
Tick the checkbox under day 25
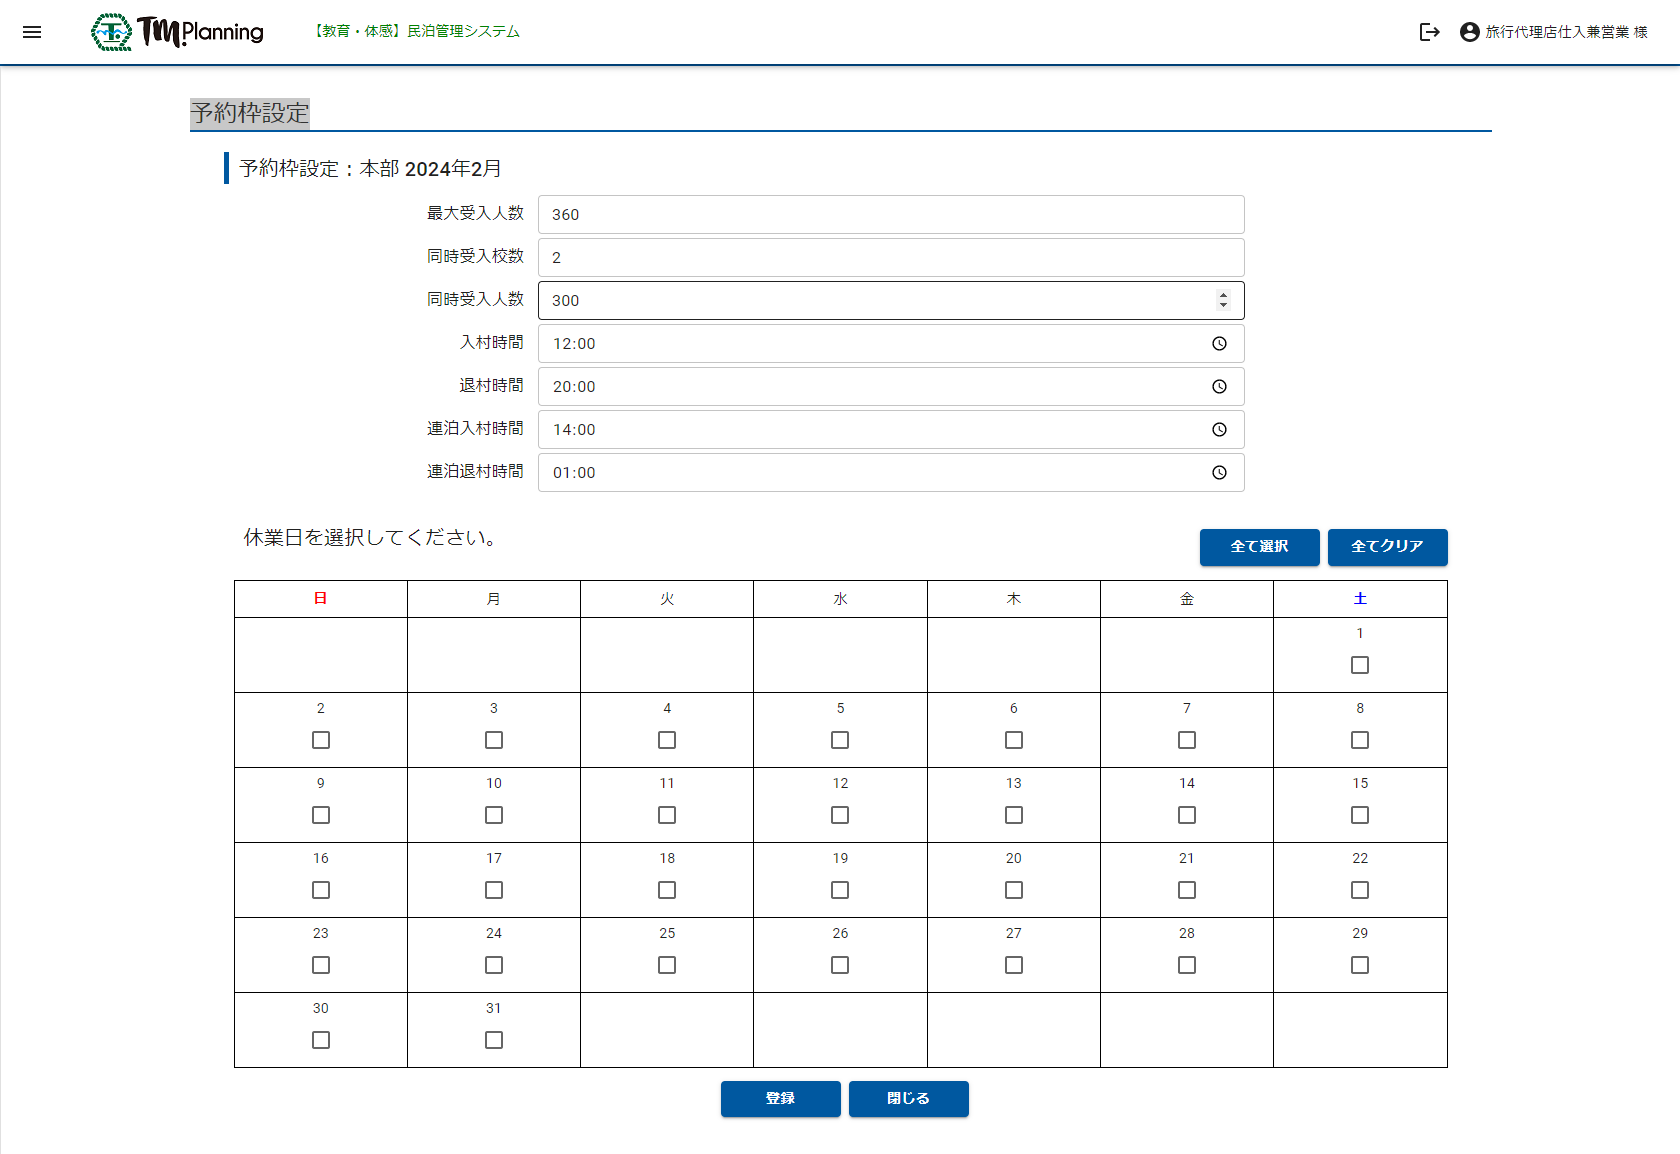pyautogui.click(x=667, y=965)
